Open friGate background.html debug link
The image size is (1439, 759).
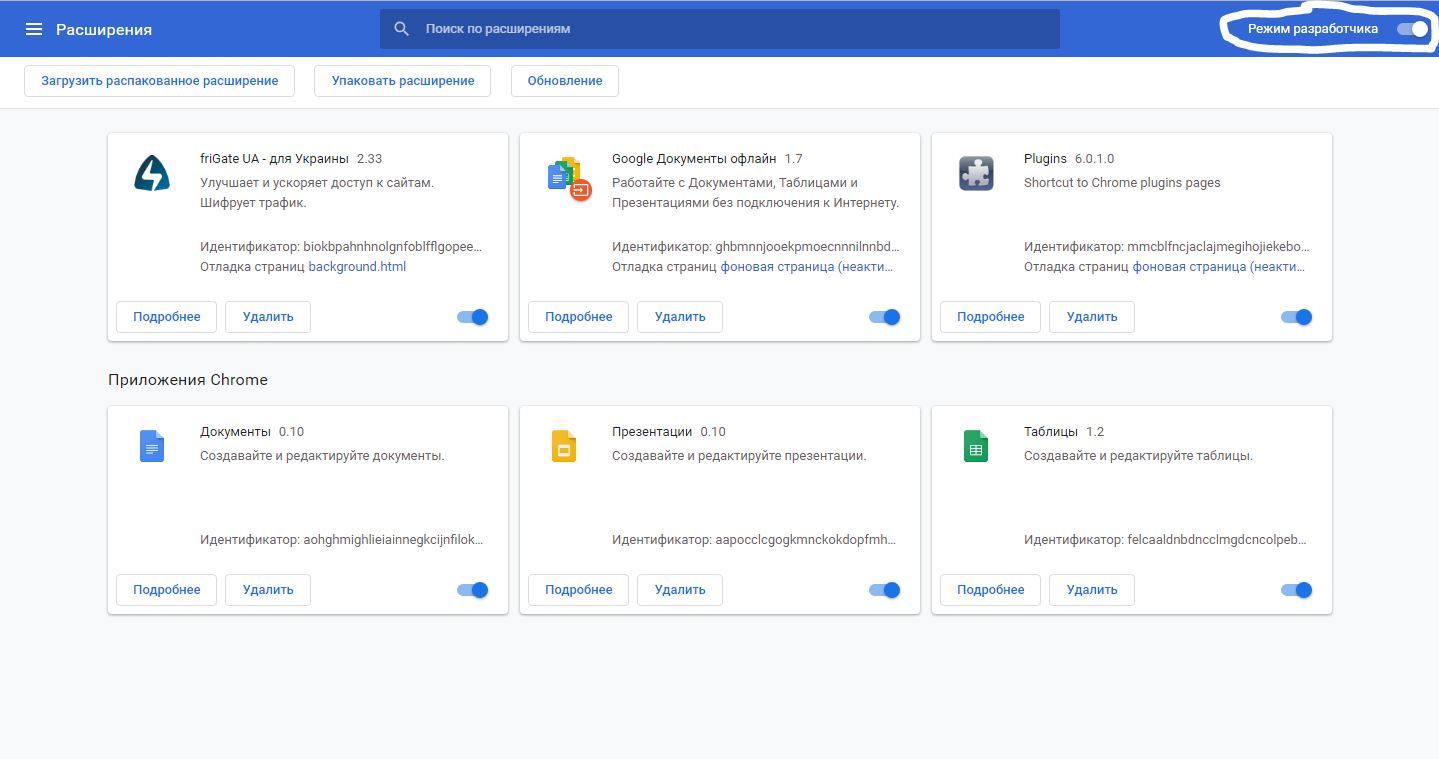pyautogui.click(x=357, y=267)
